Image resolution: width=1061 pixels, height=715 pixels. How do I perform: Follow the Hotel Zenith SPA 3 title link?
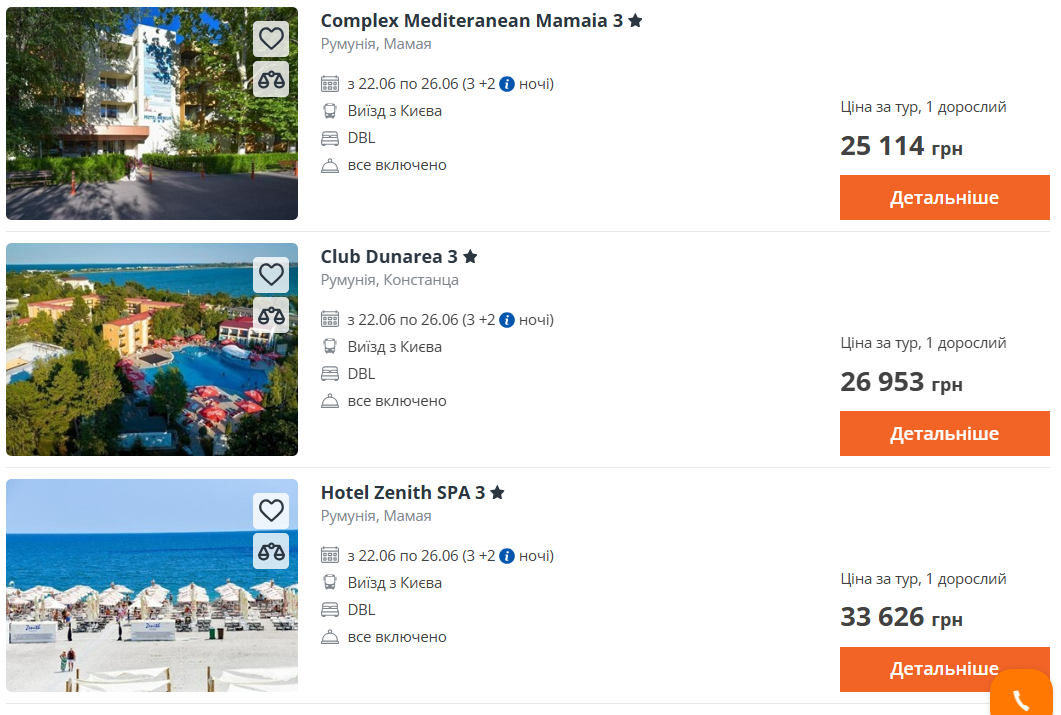pyautogui.click(x=403, y=493)
